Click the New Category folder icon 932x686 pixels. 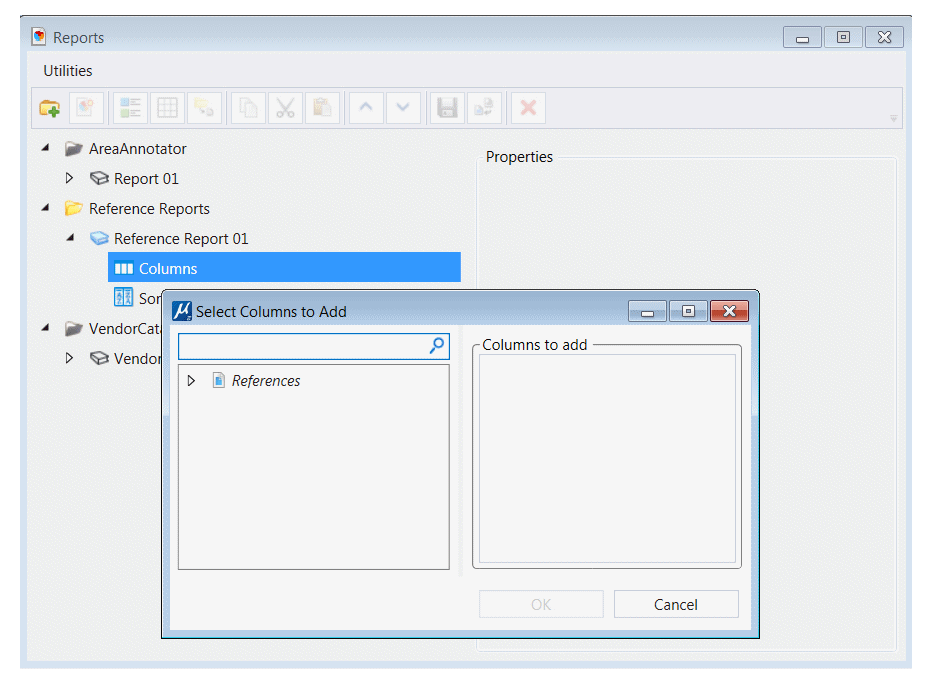(50, 108)
